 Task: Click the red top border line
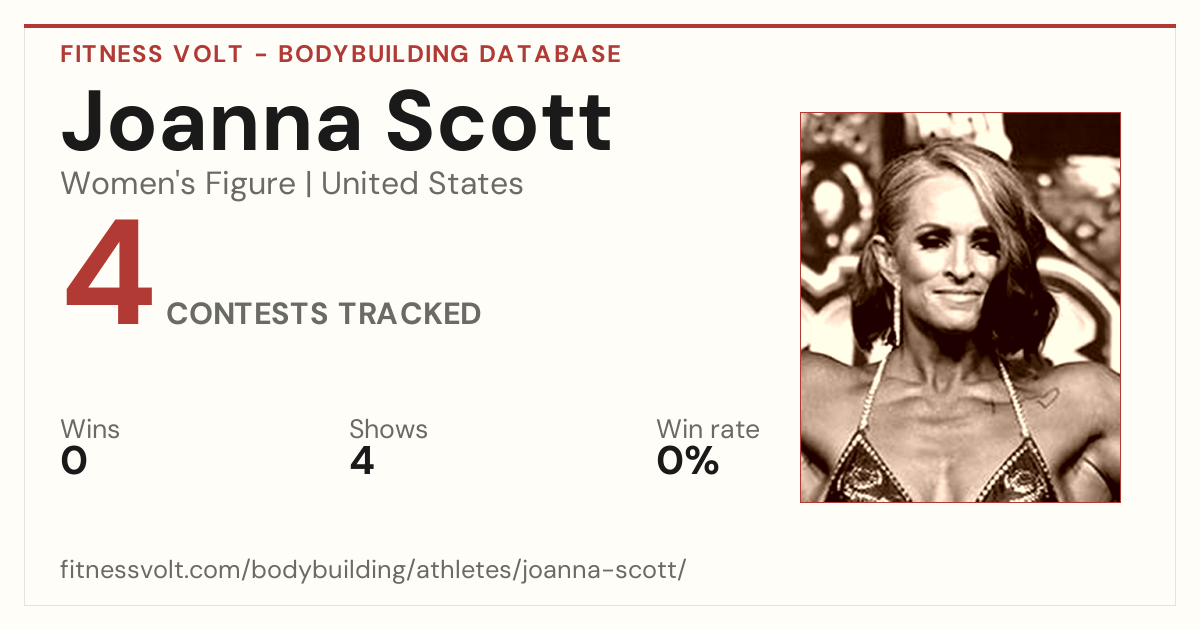coord(600,26)
